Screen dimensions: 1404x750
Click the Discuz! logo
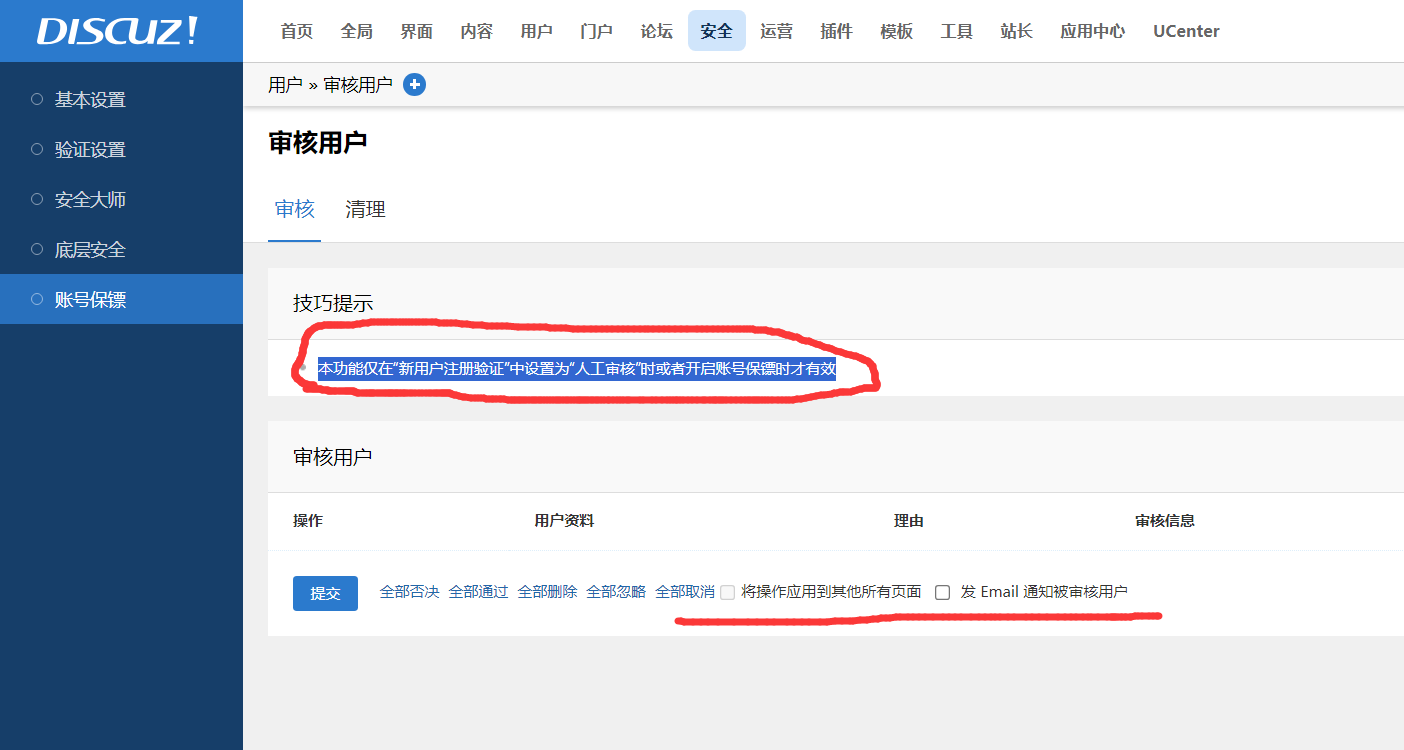point(119,31)
